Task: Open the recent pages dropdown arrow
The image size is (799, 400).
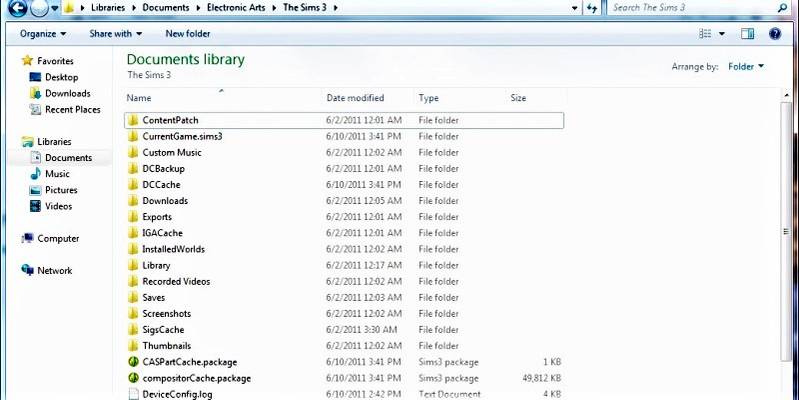Action: [x=55, y=9]
